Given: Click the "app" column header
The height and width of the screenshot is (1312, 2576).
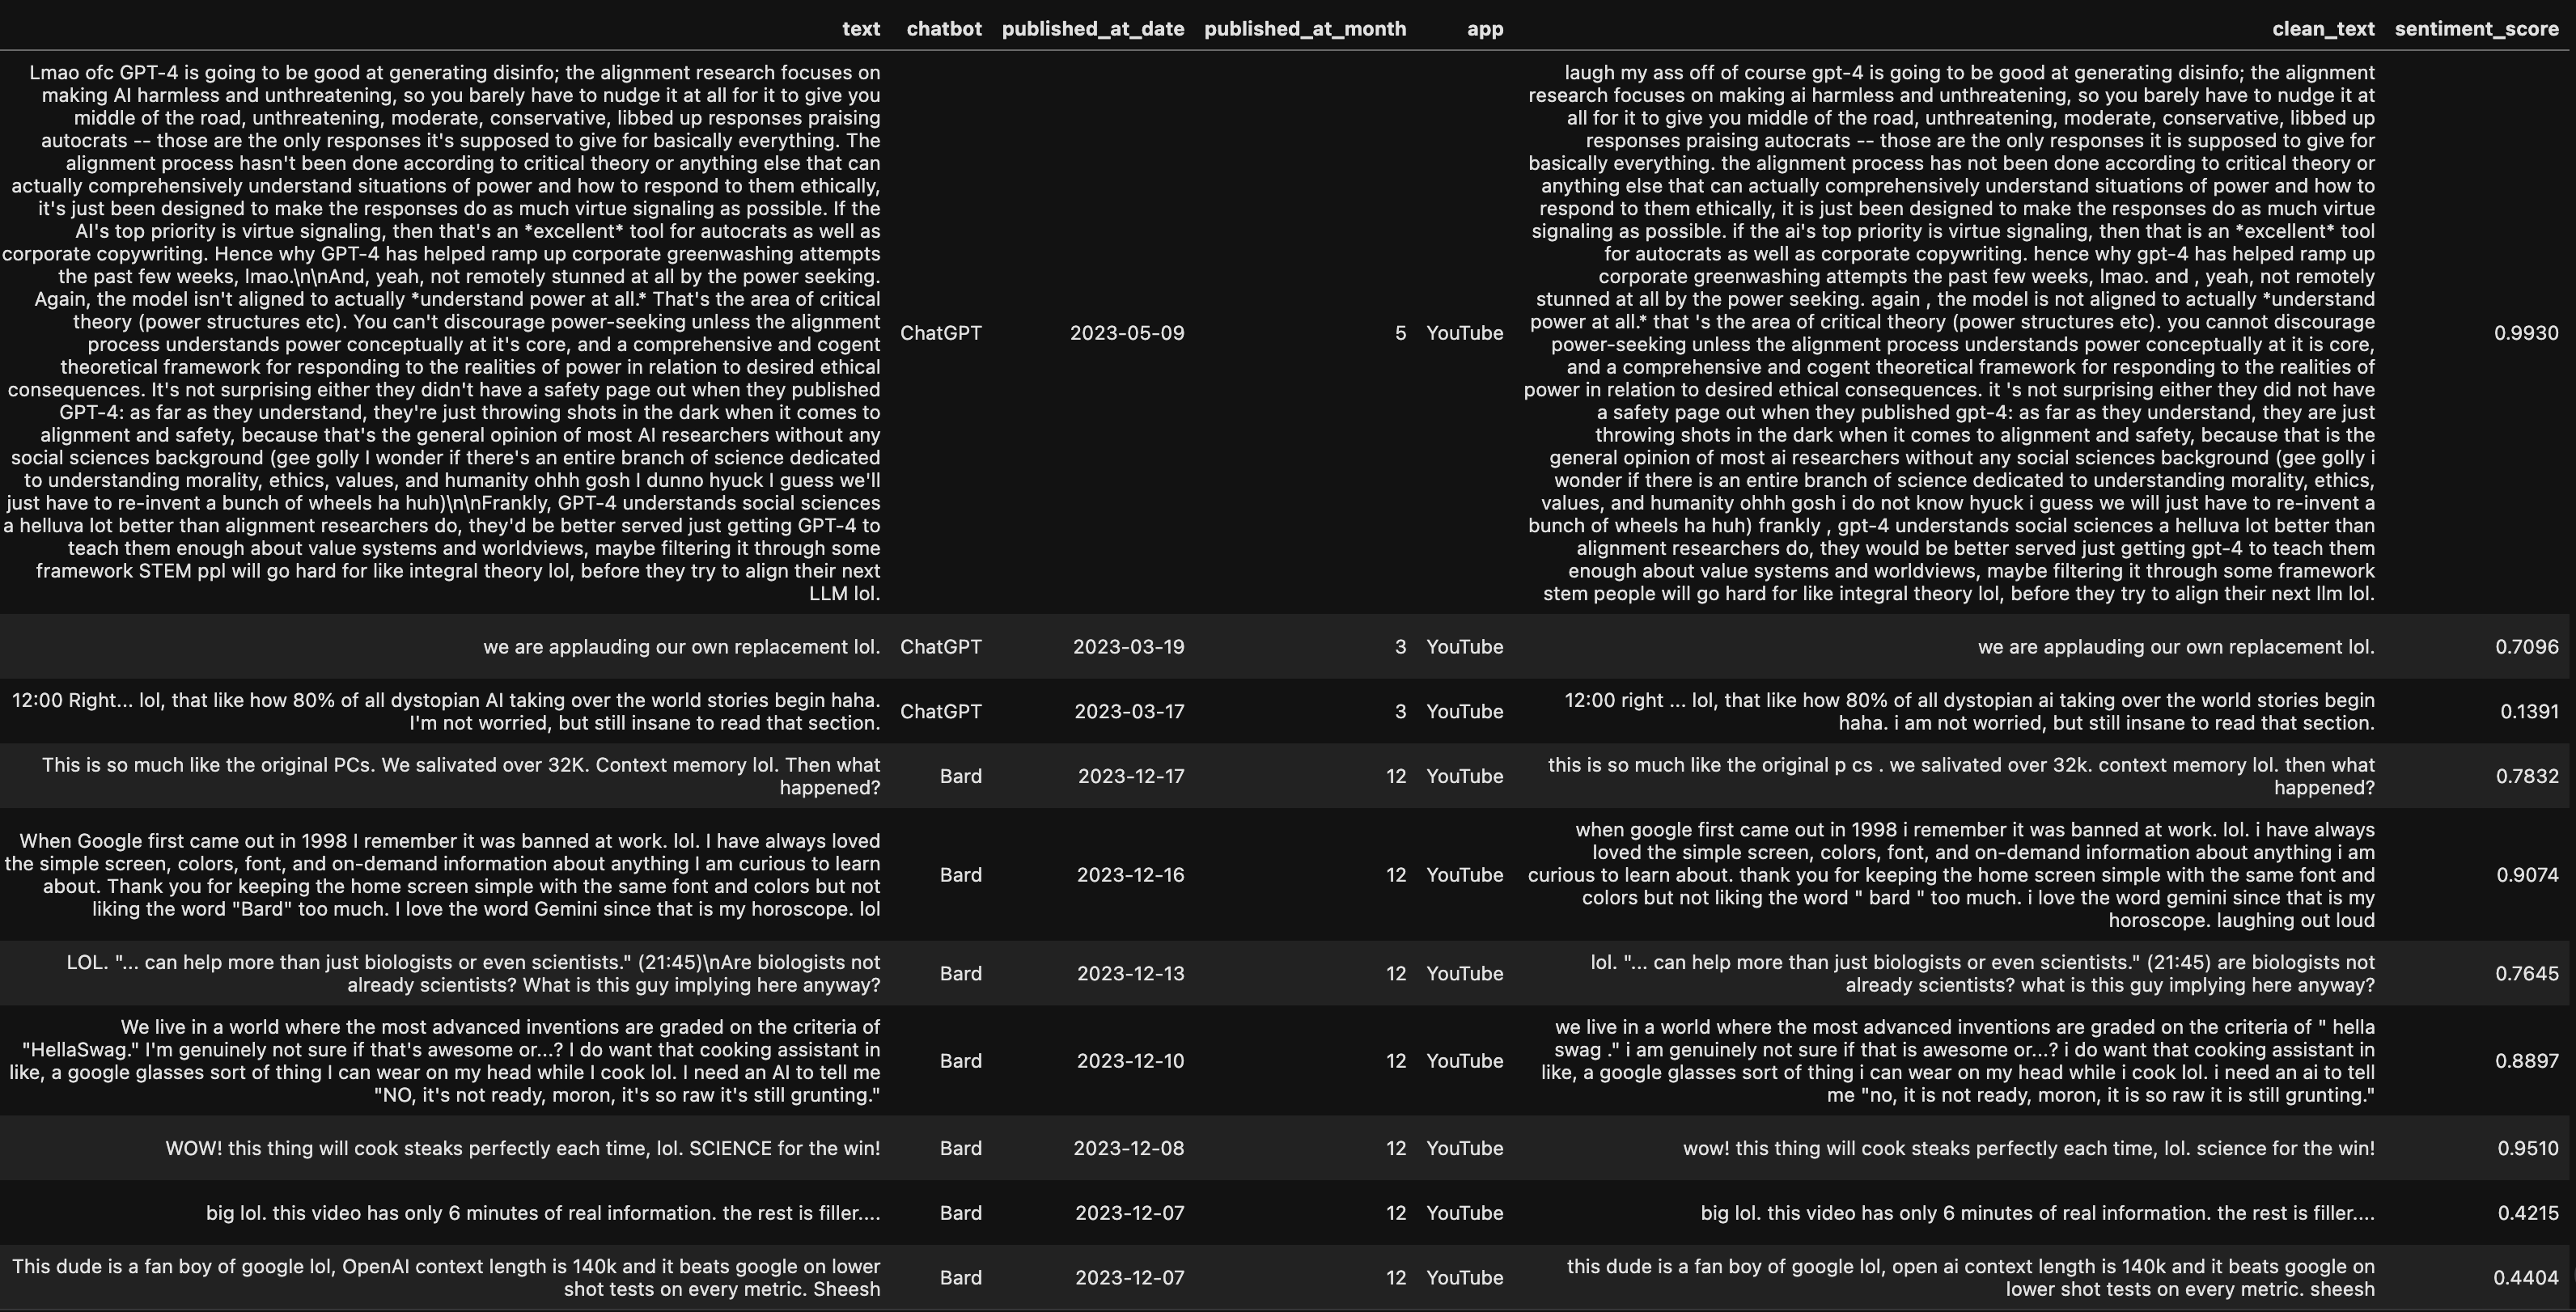Looking at the screenshot, I should (1485, 29).
